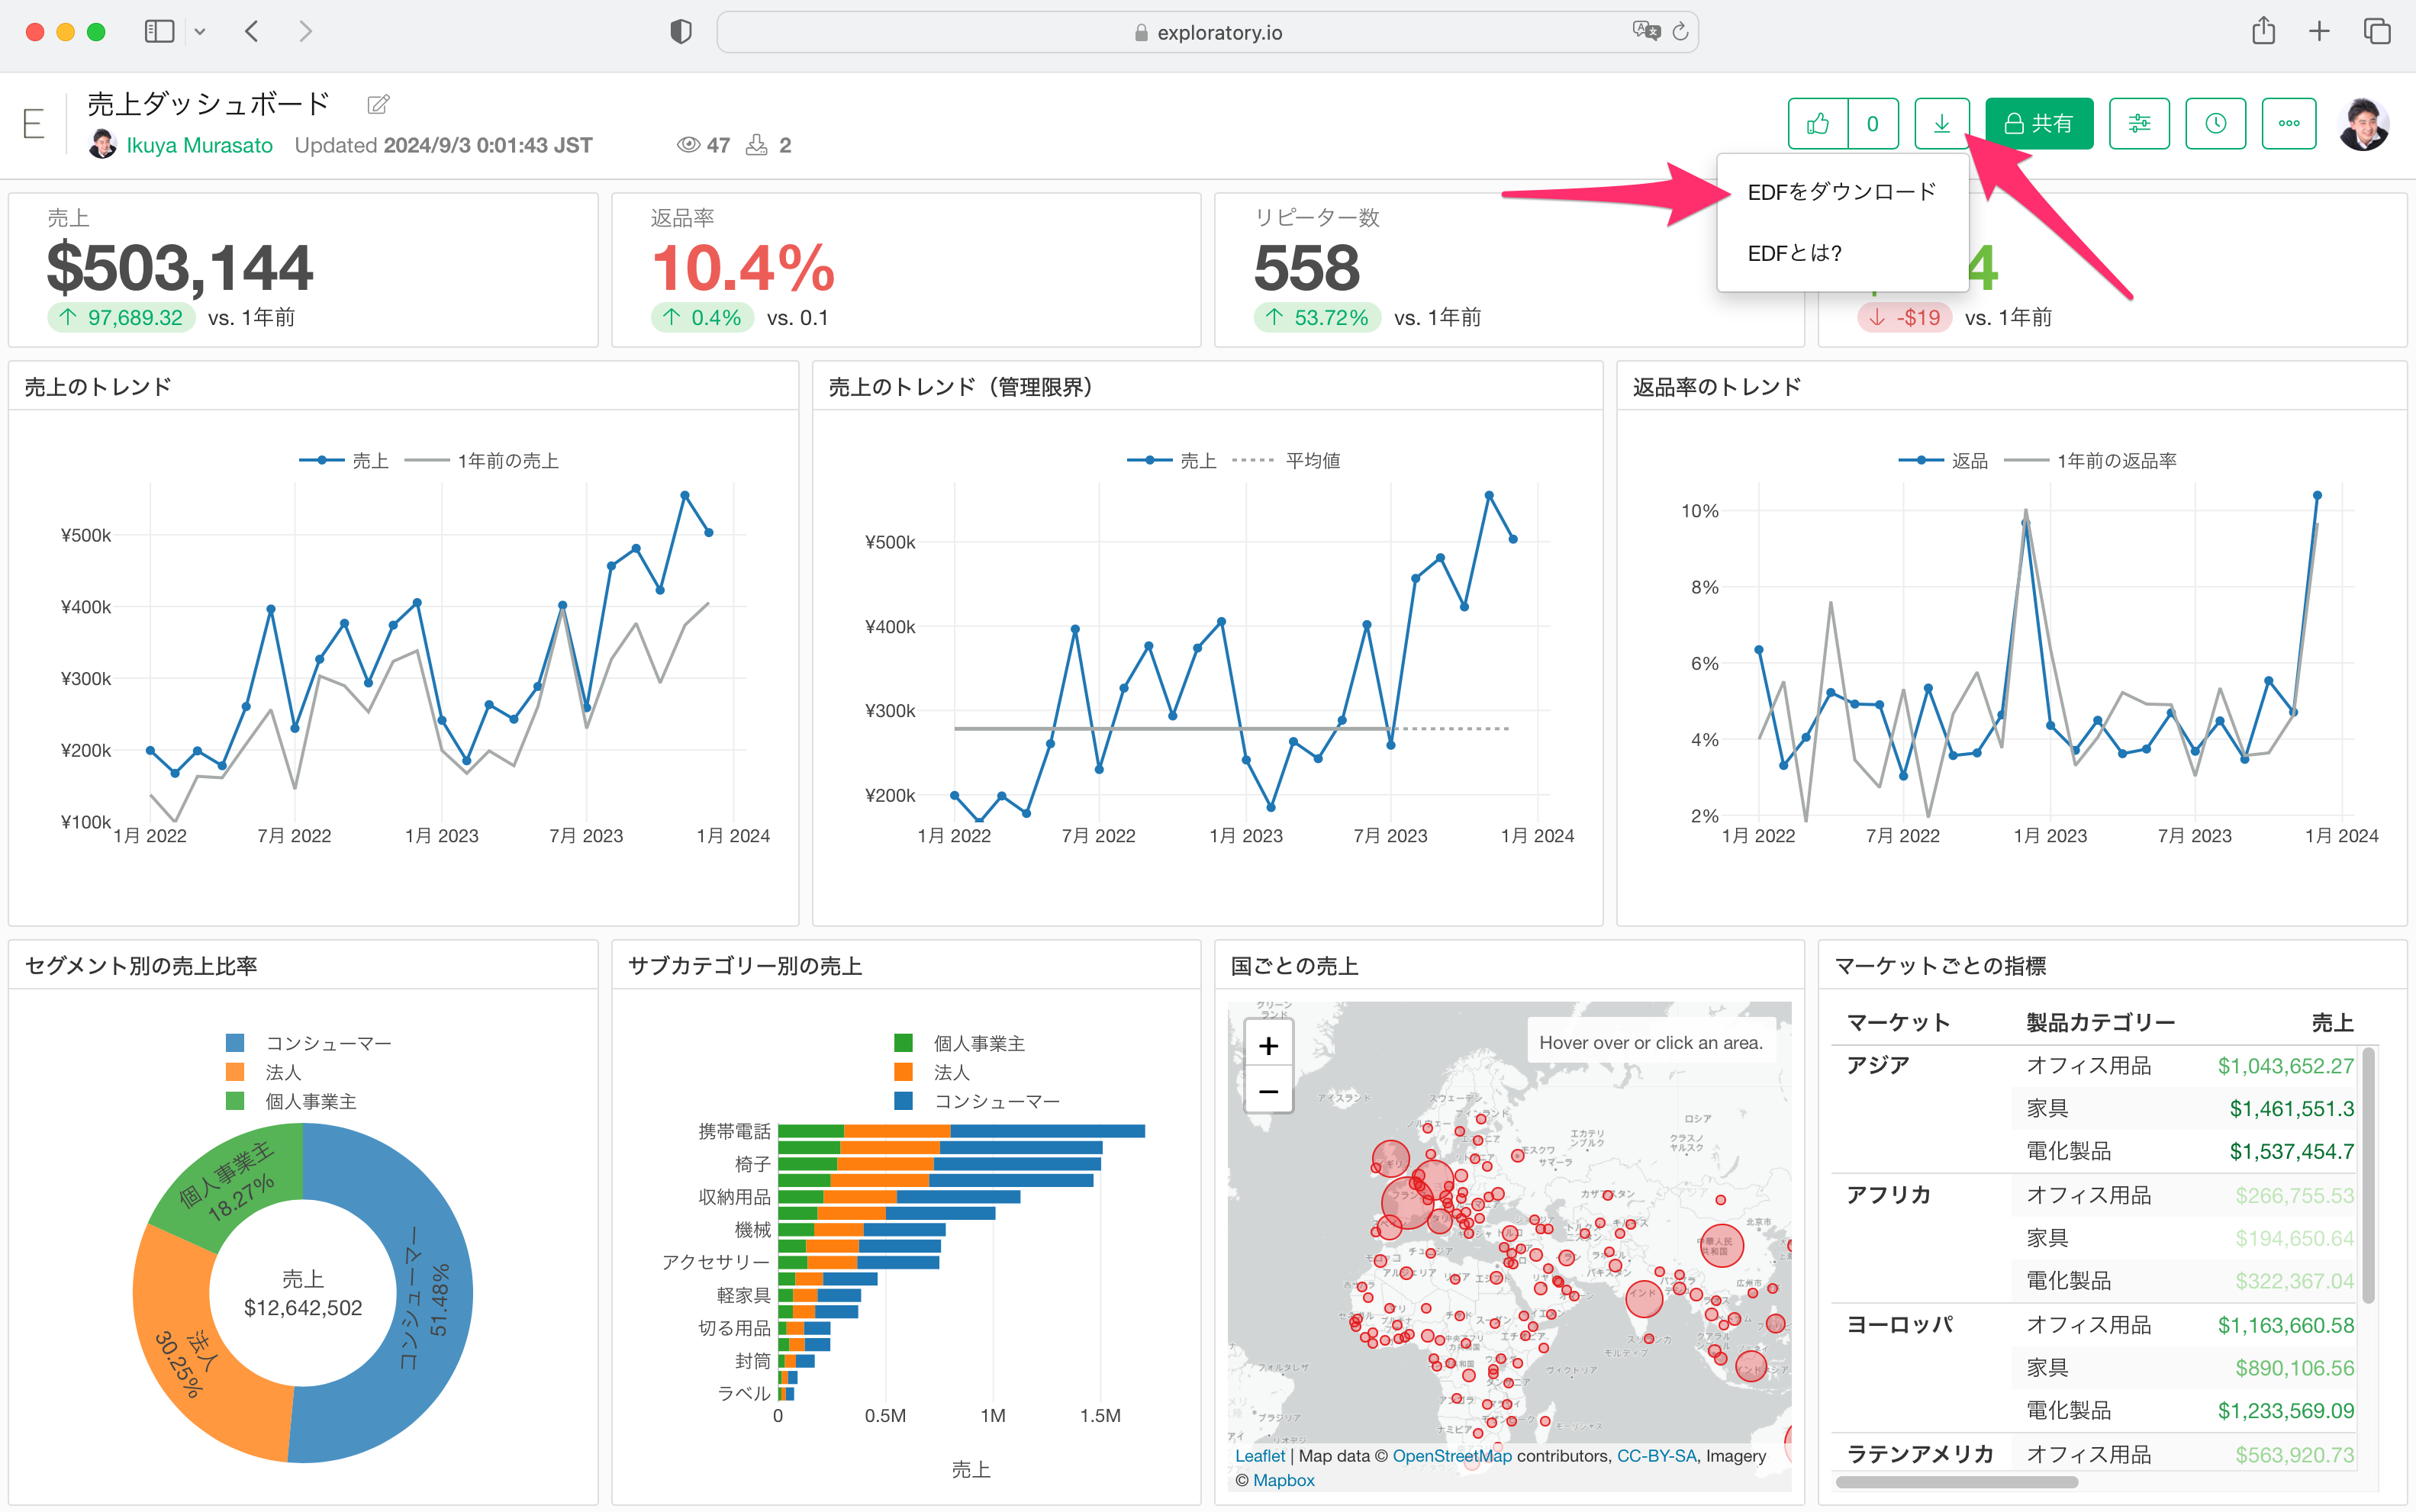Viewport: 2416px width, 1512px height.
Task: Go forward with Safari forward arrow
Action: (306, 32)
